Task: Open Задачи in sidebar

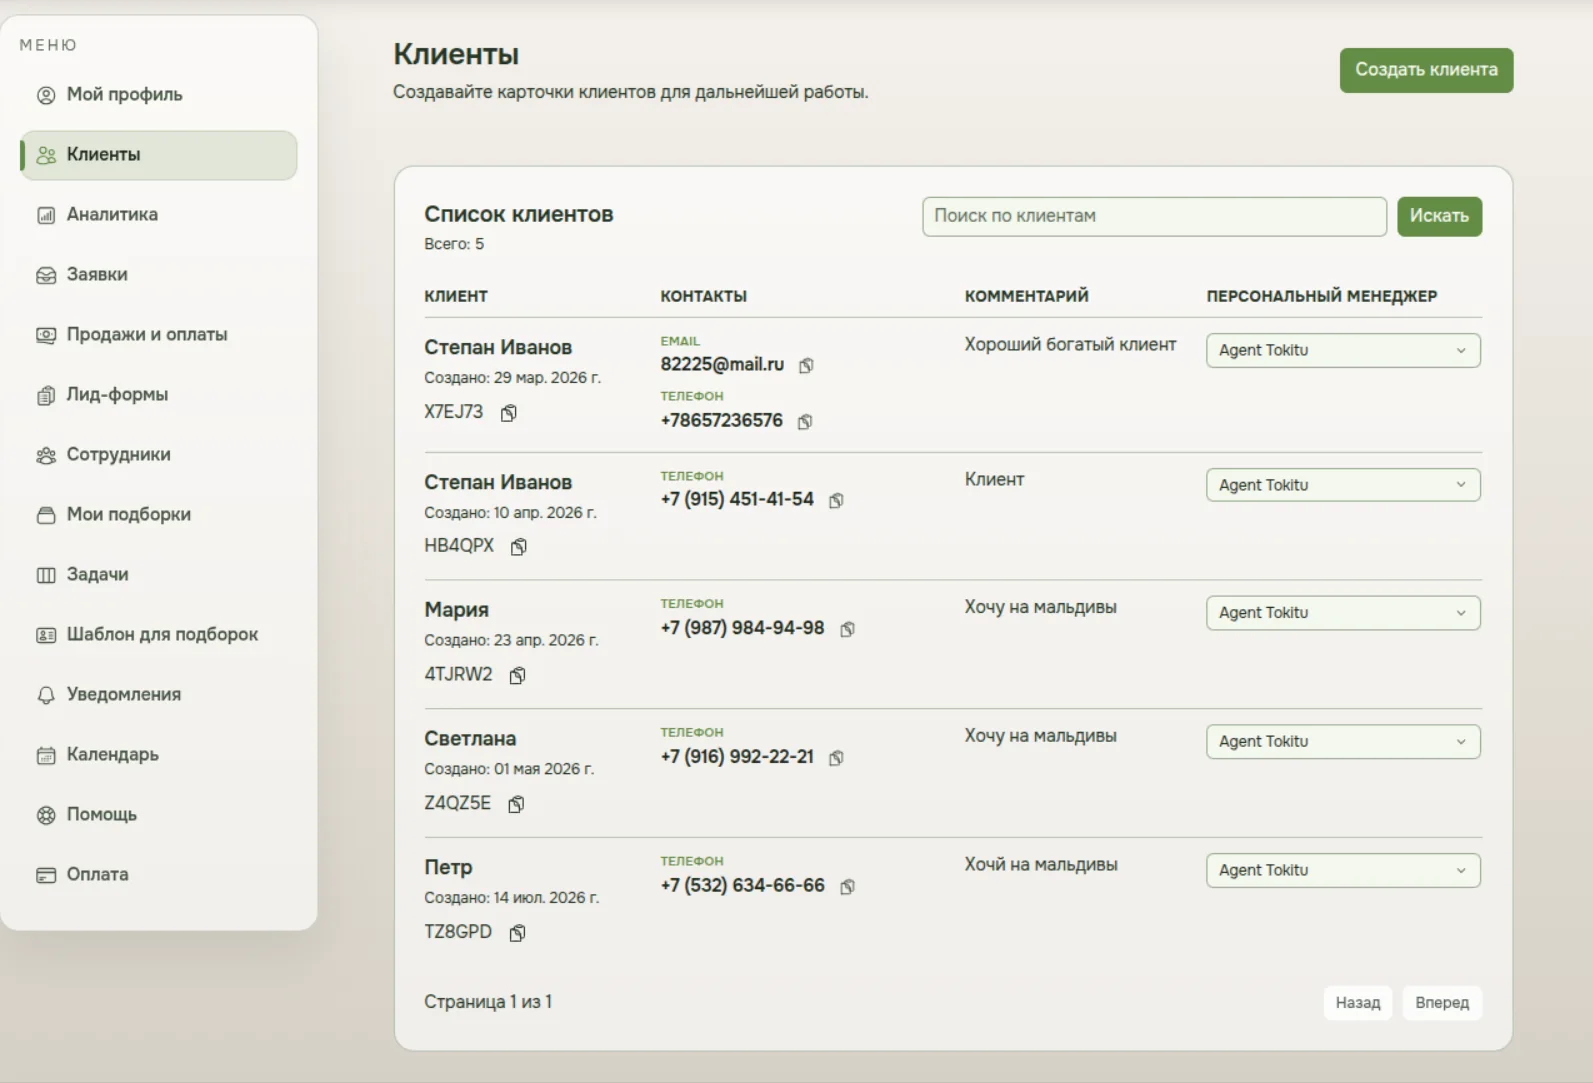Action: pyautogui.click(x=159, y=575)
